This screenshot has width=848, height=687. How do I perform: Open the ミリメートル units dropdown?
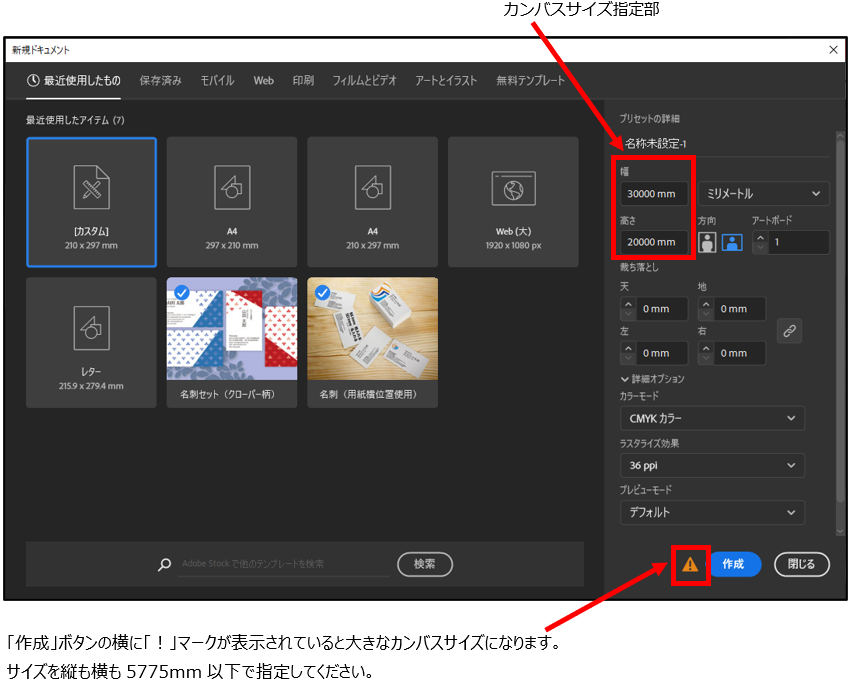[763, 193]
